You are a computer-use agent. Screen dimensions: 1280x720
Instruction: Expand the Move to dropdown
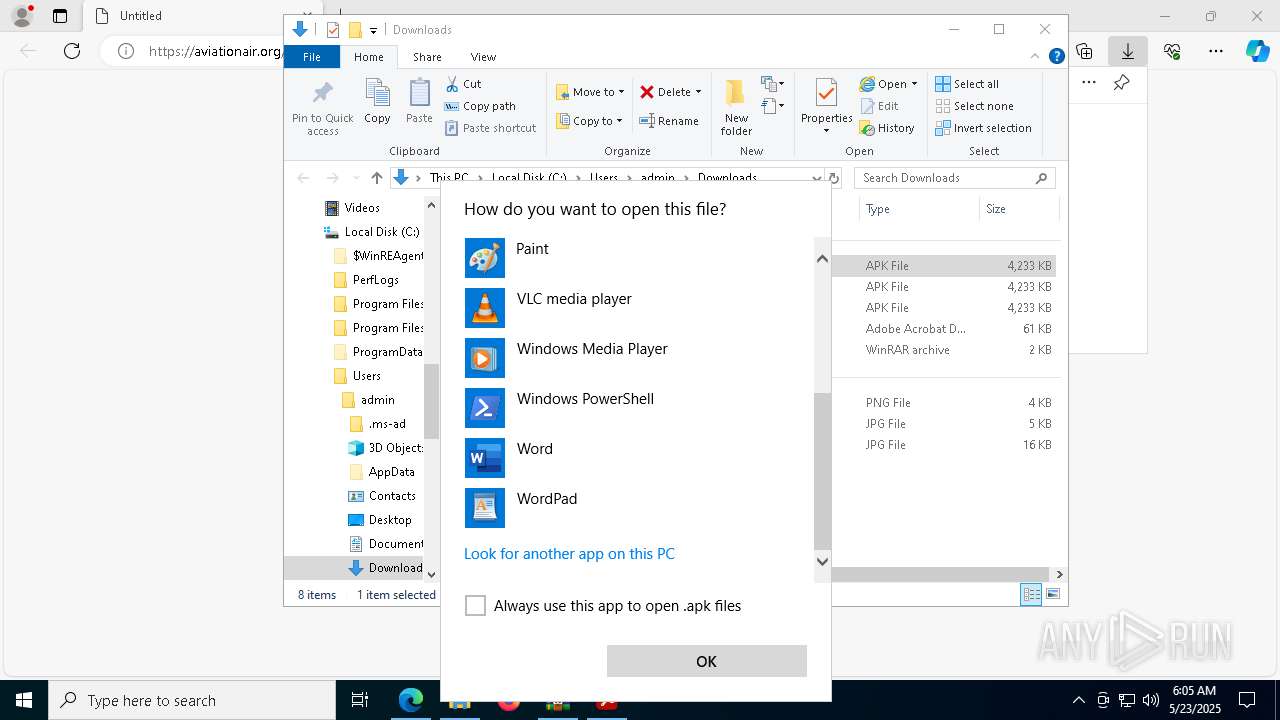pos(621,92)
